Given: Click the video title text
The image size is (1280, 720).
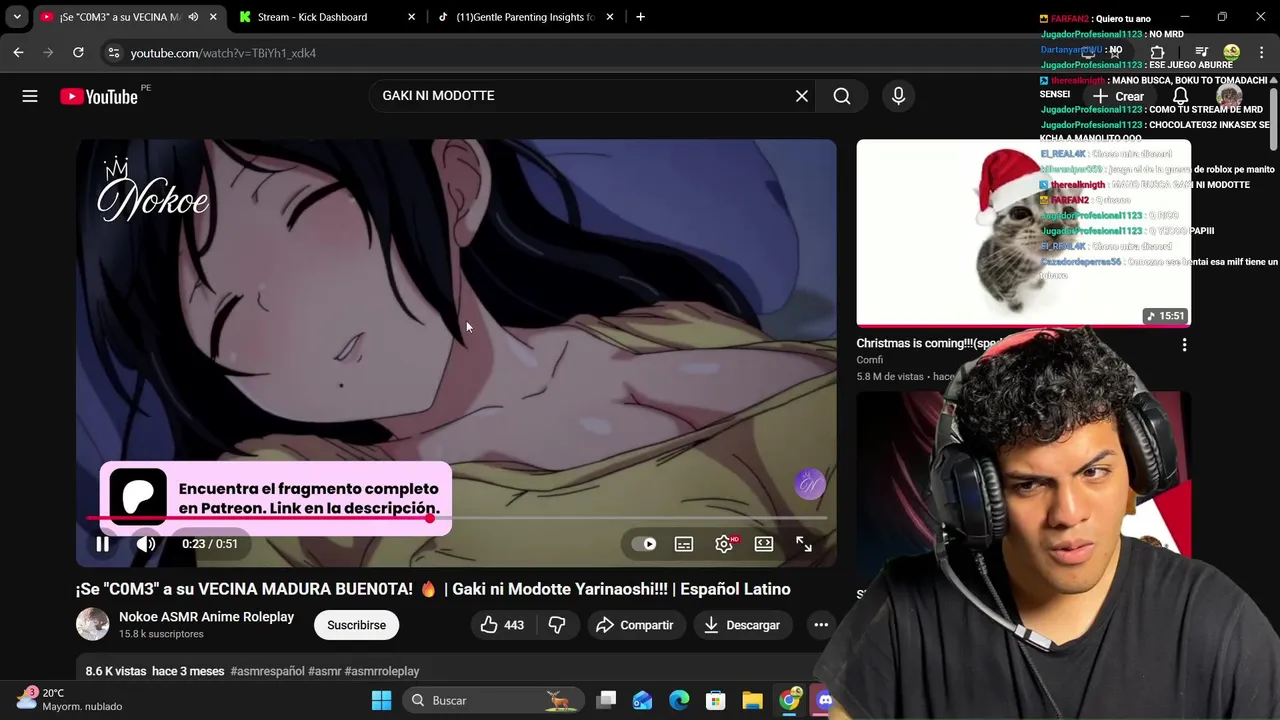Looking at the screenshot, I should click(433, 589).
